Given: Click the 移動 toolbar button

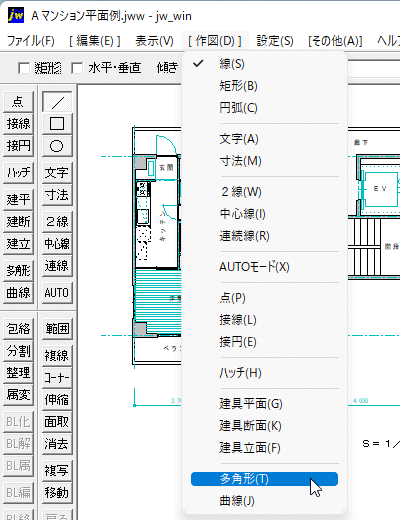Looking at the screenshot, I should 57,493.
